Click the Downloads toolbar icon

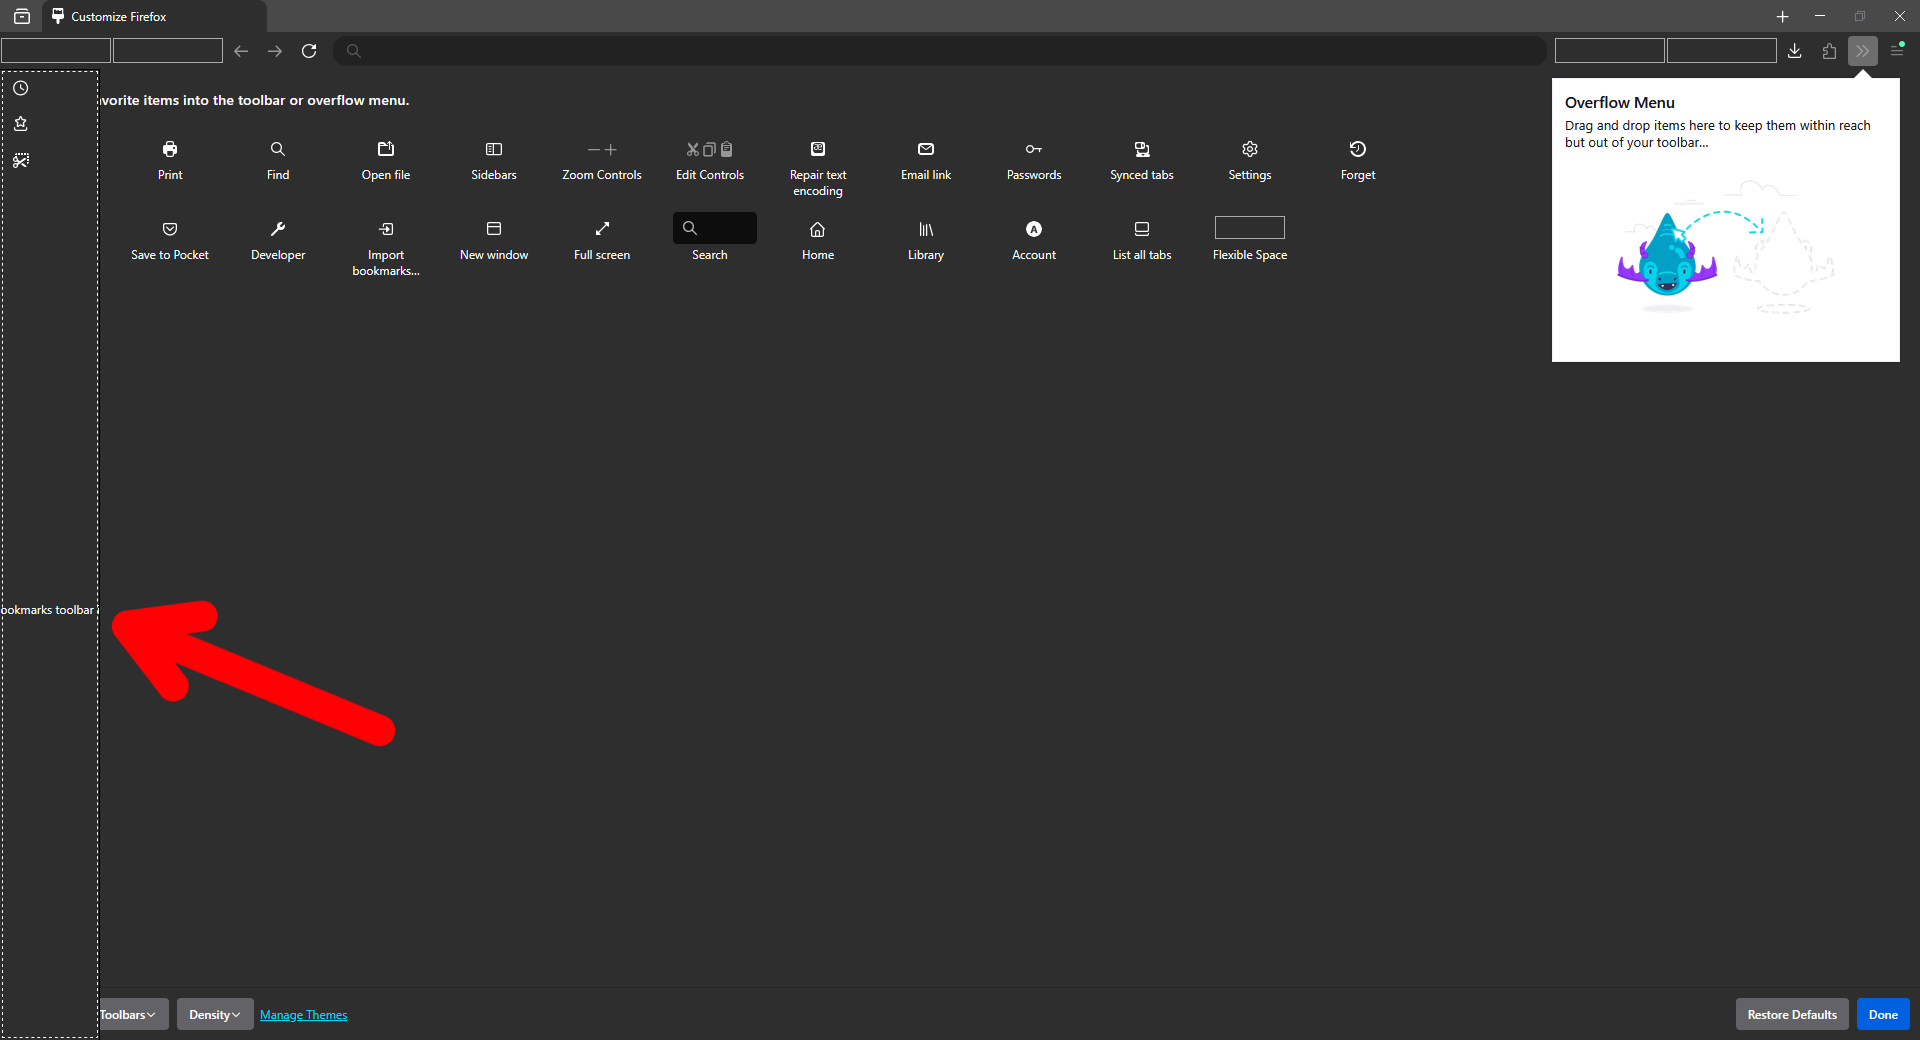[x=1795, y=51]
